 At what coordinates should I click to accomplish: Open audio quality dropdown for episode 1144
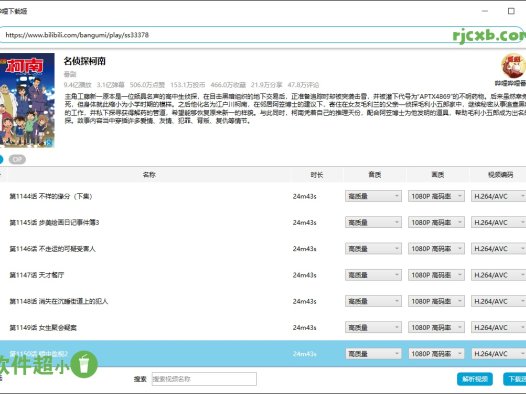tap(373, 196)
